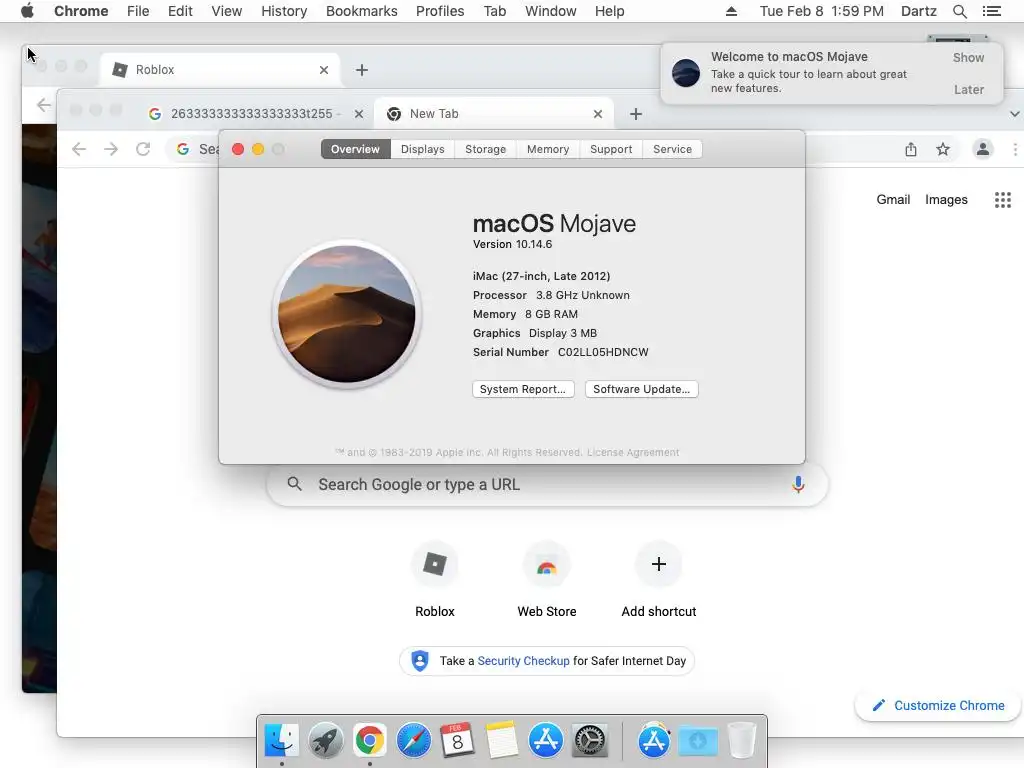
Task: Click the share icon in Chrome toolbar
Action: [x=911, y=150]
